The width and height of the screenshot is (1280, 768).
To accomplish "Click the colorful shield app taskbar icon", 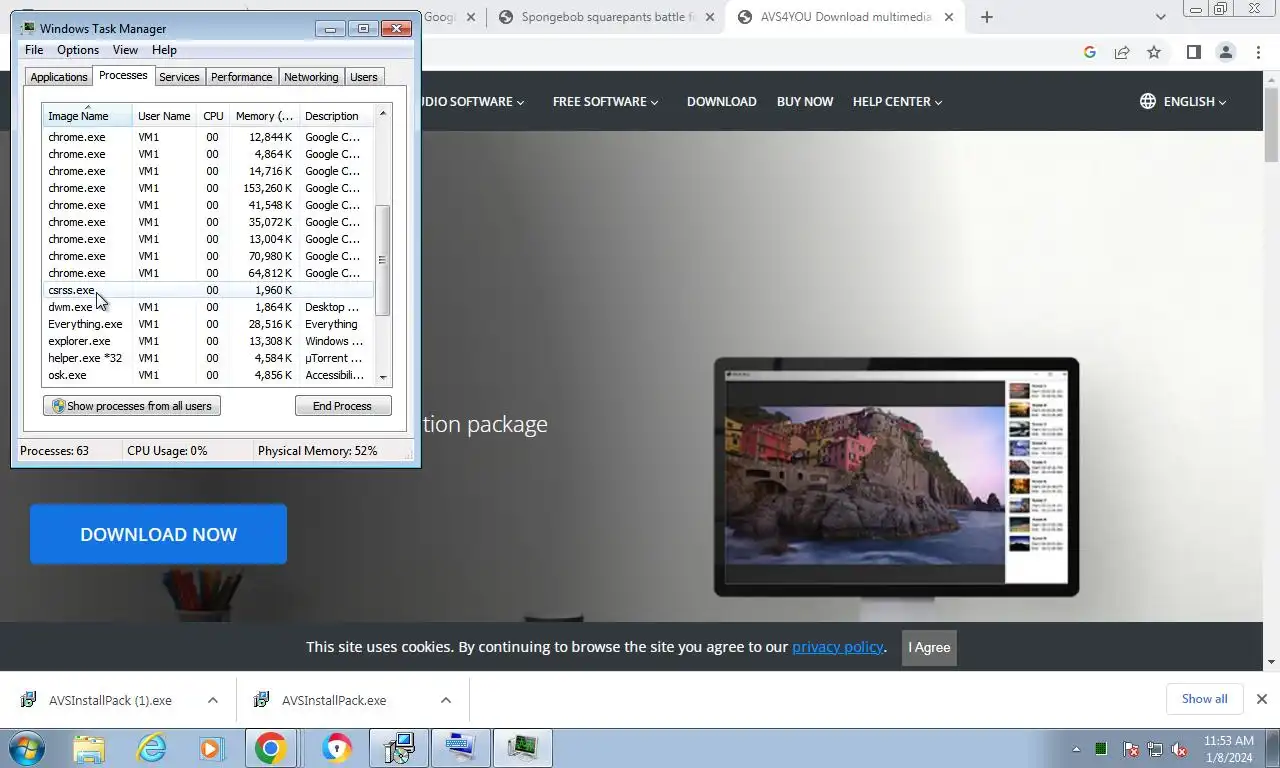I will pos(337,748).
